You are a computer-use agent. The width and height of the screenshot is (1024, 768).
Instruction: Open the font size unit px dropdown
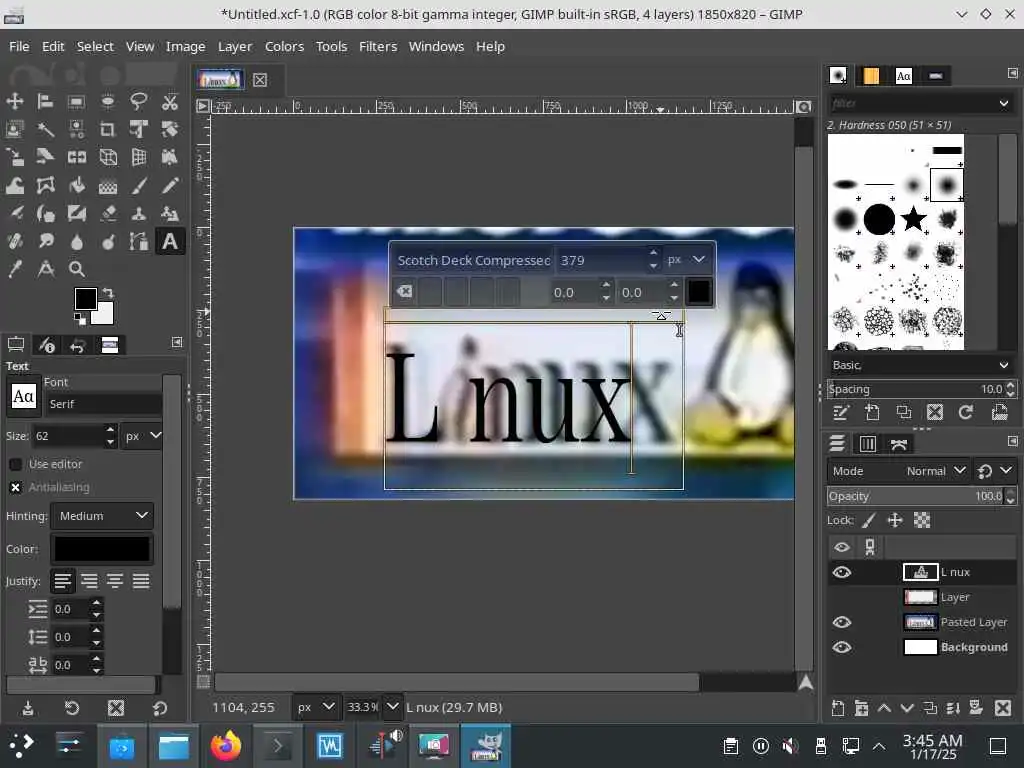142,436
